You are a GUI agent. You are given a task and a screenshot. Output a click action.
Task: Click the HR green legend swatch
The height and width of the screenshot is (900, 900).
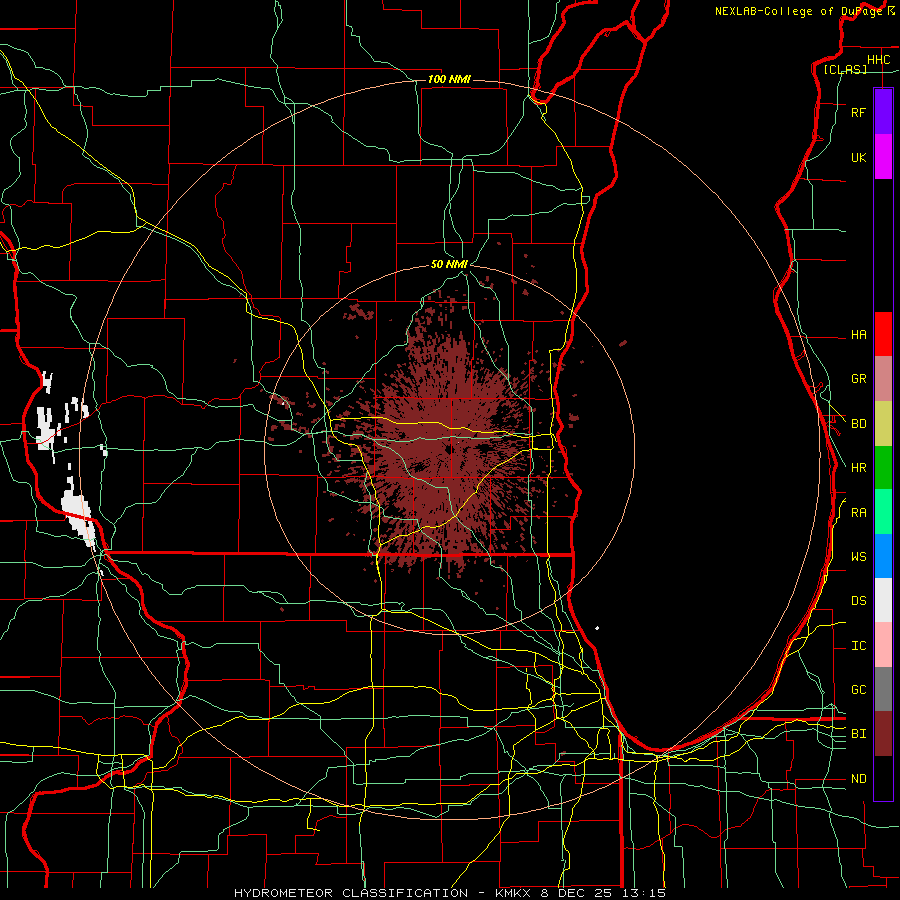(883, 468)
